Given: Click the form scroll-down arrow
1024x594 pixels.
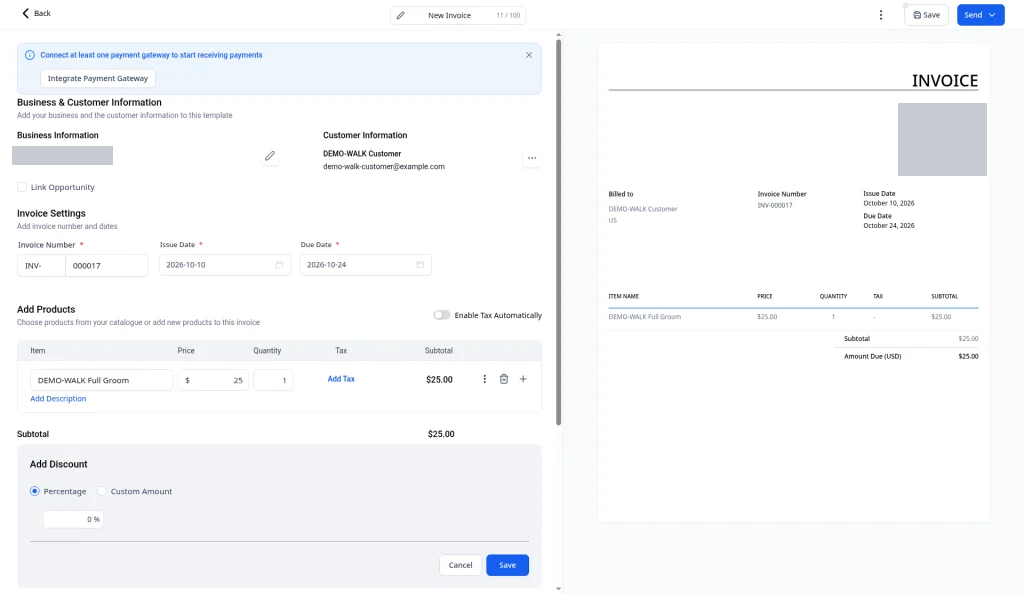Looking at the screenshot, I should coord(558,589).
